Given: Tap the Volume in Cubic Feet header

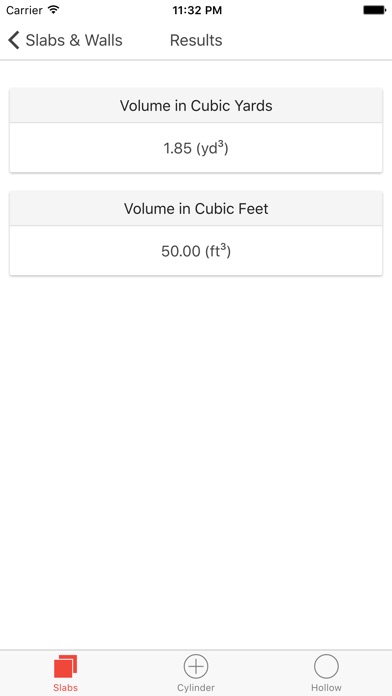Looking at the screenshot, I should (x=196, y=209).
